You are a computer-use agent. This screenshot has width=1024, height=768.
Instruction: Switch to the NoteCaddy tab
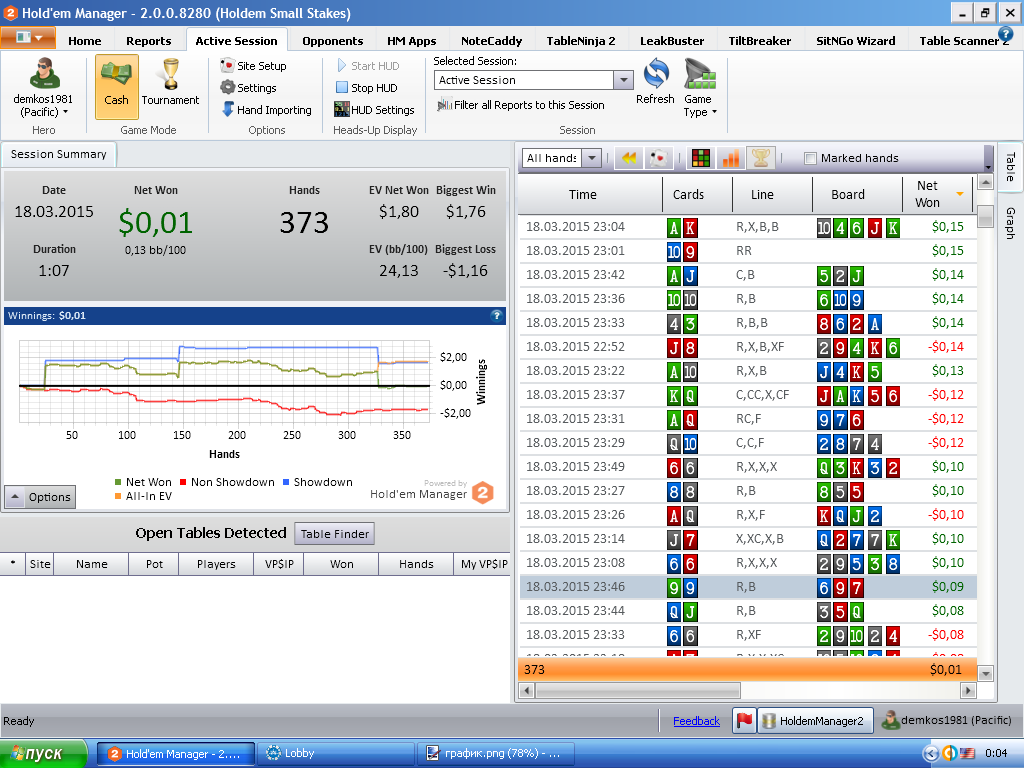491,40
